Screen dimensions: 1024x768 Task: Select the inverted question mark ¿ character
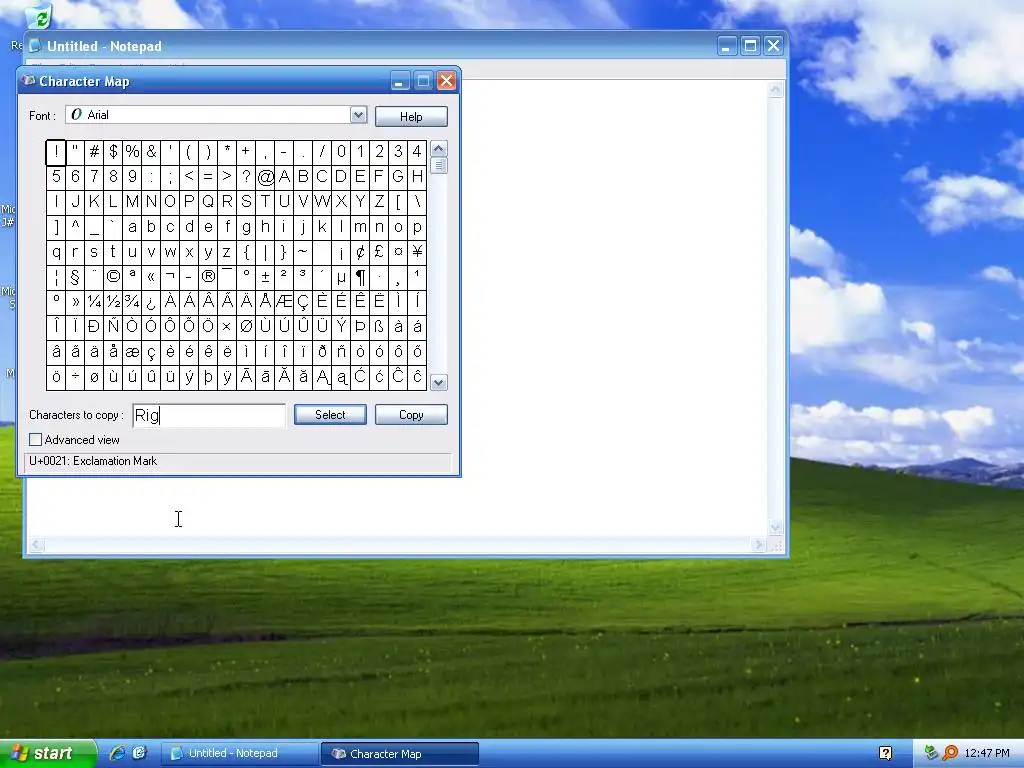click(151, 302)
